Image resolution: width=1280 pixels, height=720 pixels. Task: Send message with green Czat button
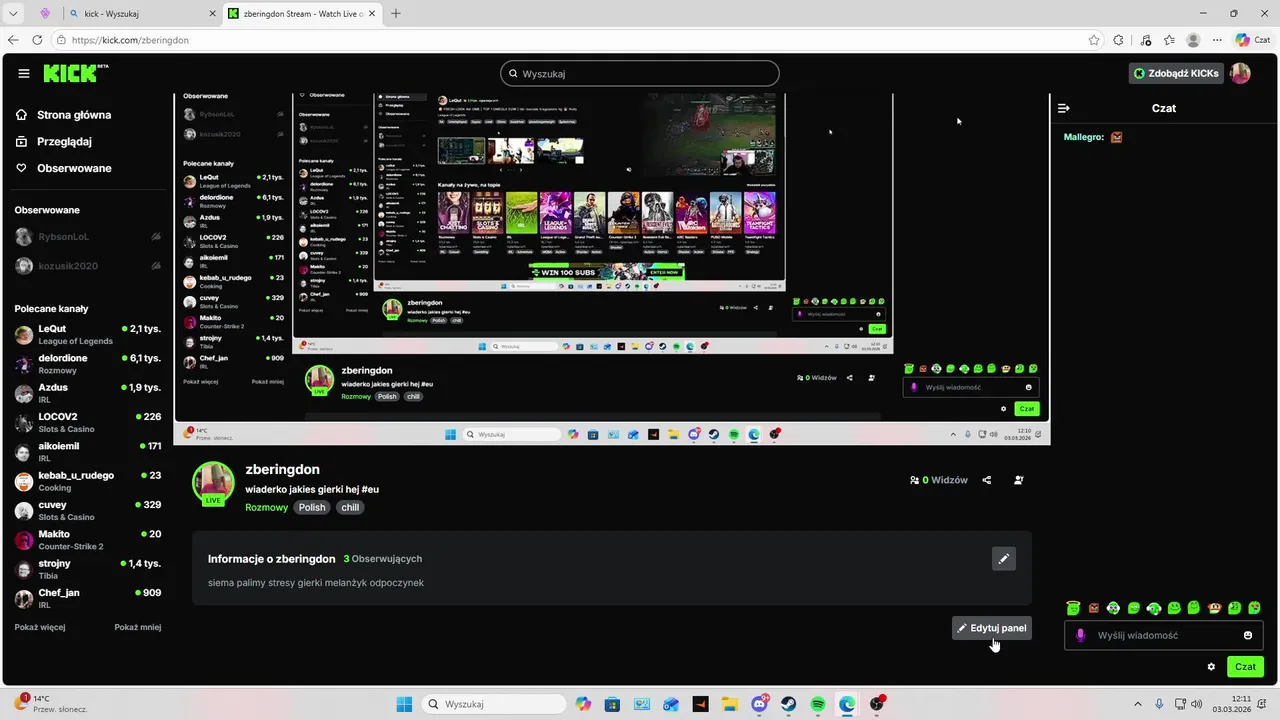1245,666
